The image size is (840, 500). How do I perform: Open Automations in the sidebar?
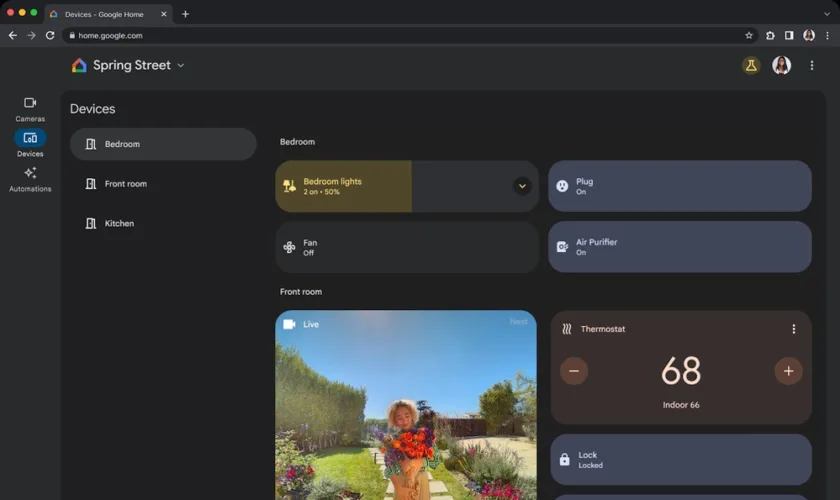click(x=30, y=180)
